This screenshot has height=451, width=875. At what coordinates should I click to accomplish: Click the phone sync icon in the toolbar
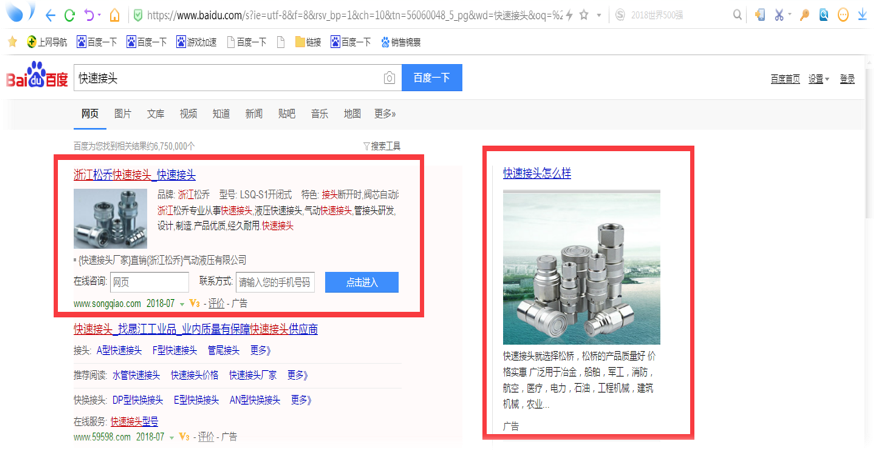pyautogui.click(x=759, y=15)
